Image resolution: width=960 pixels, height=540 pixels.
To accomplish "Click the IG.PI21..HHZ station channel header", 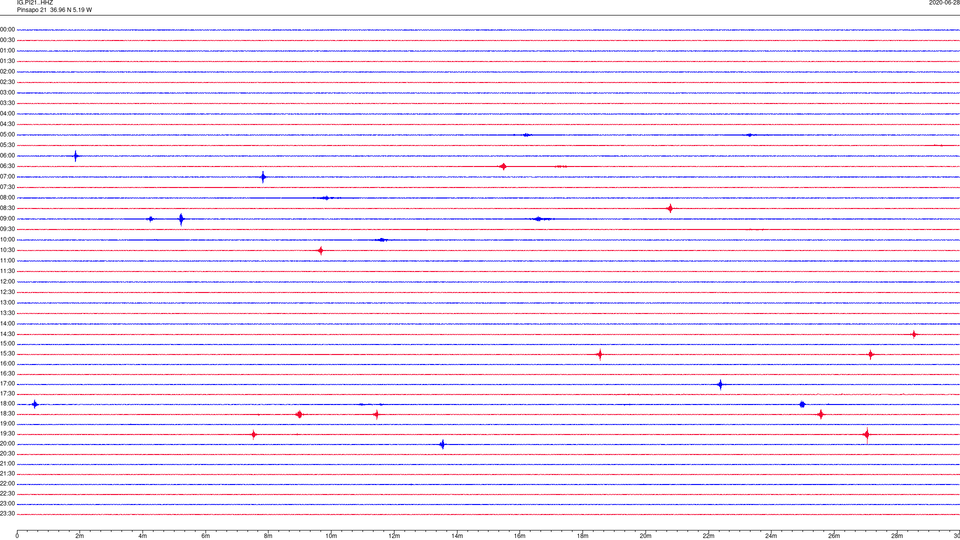I will [35, 3].
